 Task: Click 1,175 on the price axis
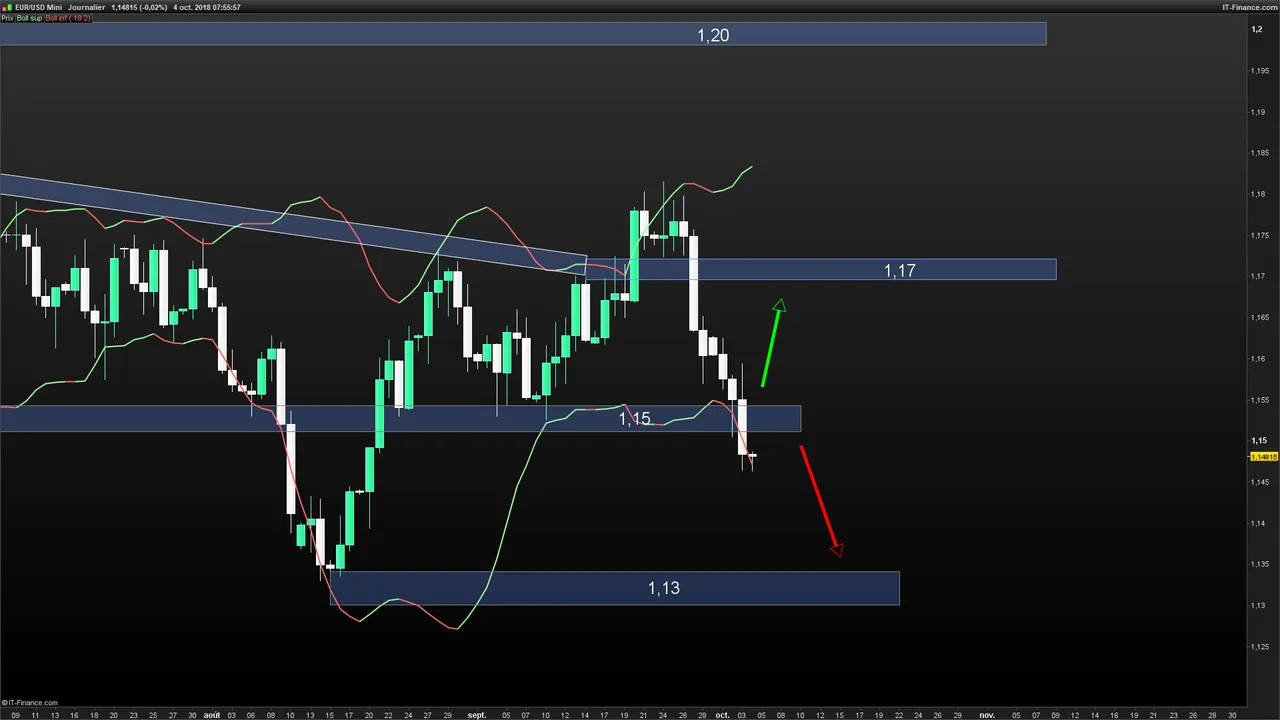tap(1259, 235)
